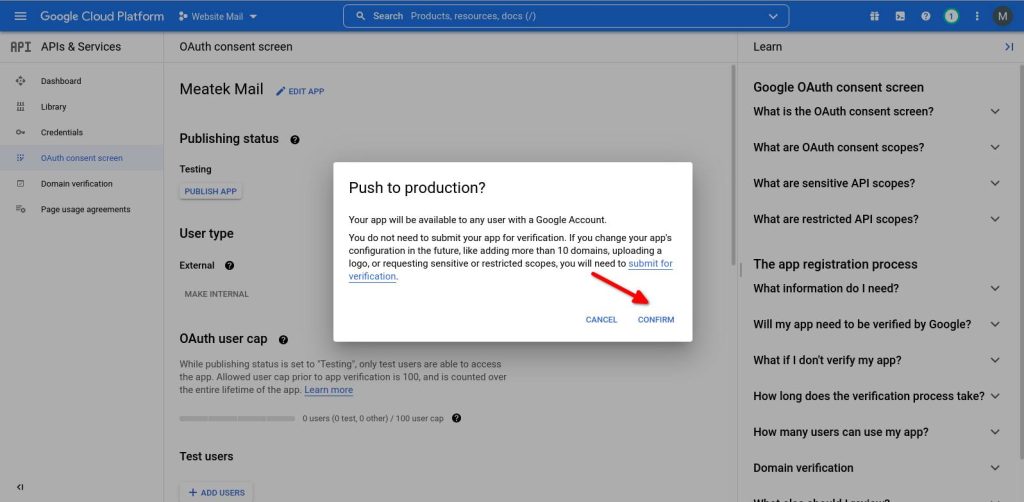Cancel the push to production dialog
The height and width of the screenshot is (502, 1024).
(x=601, y=320)
